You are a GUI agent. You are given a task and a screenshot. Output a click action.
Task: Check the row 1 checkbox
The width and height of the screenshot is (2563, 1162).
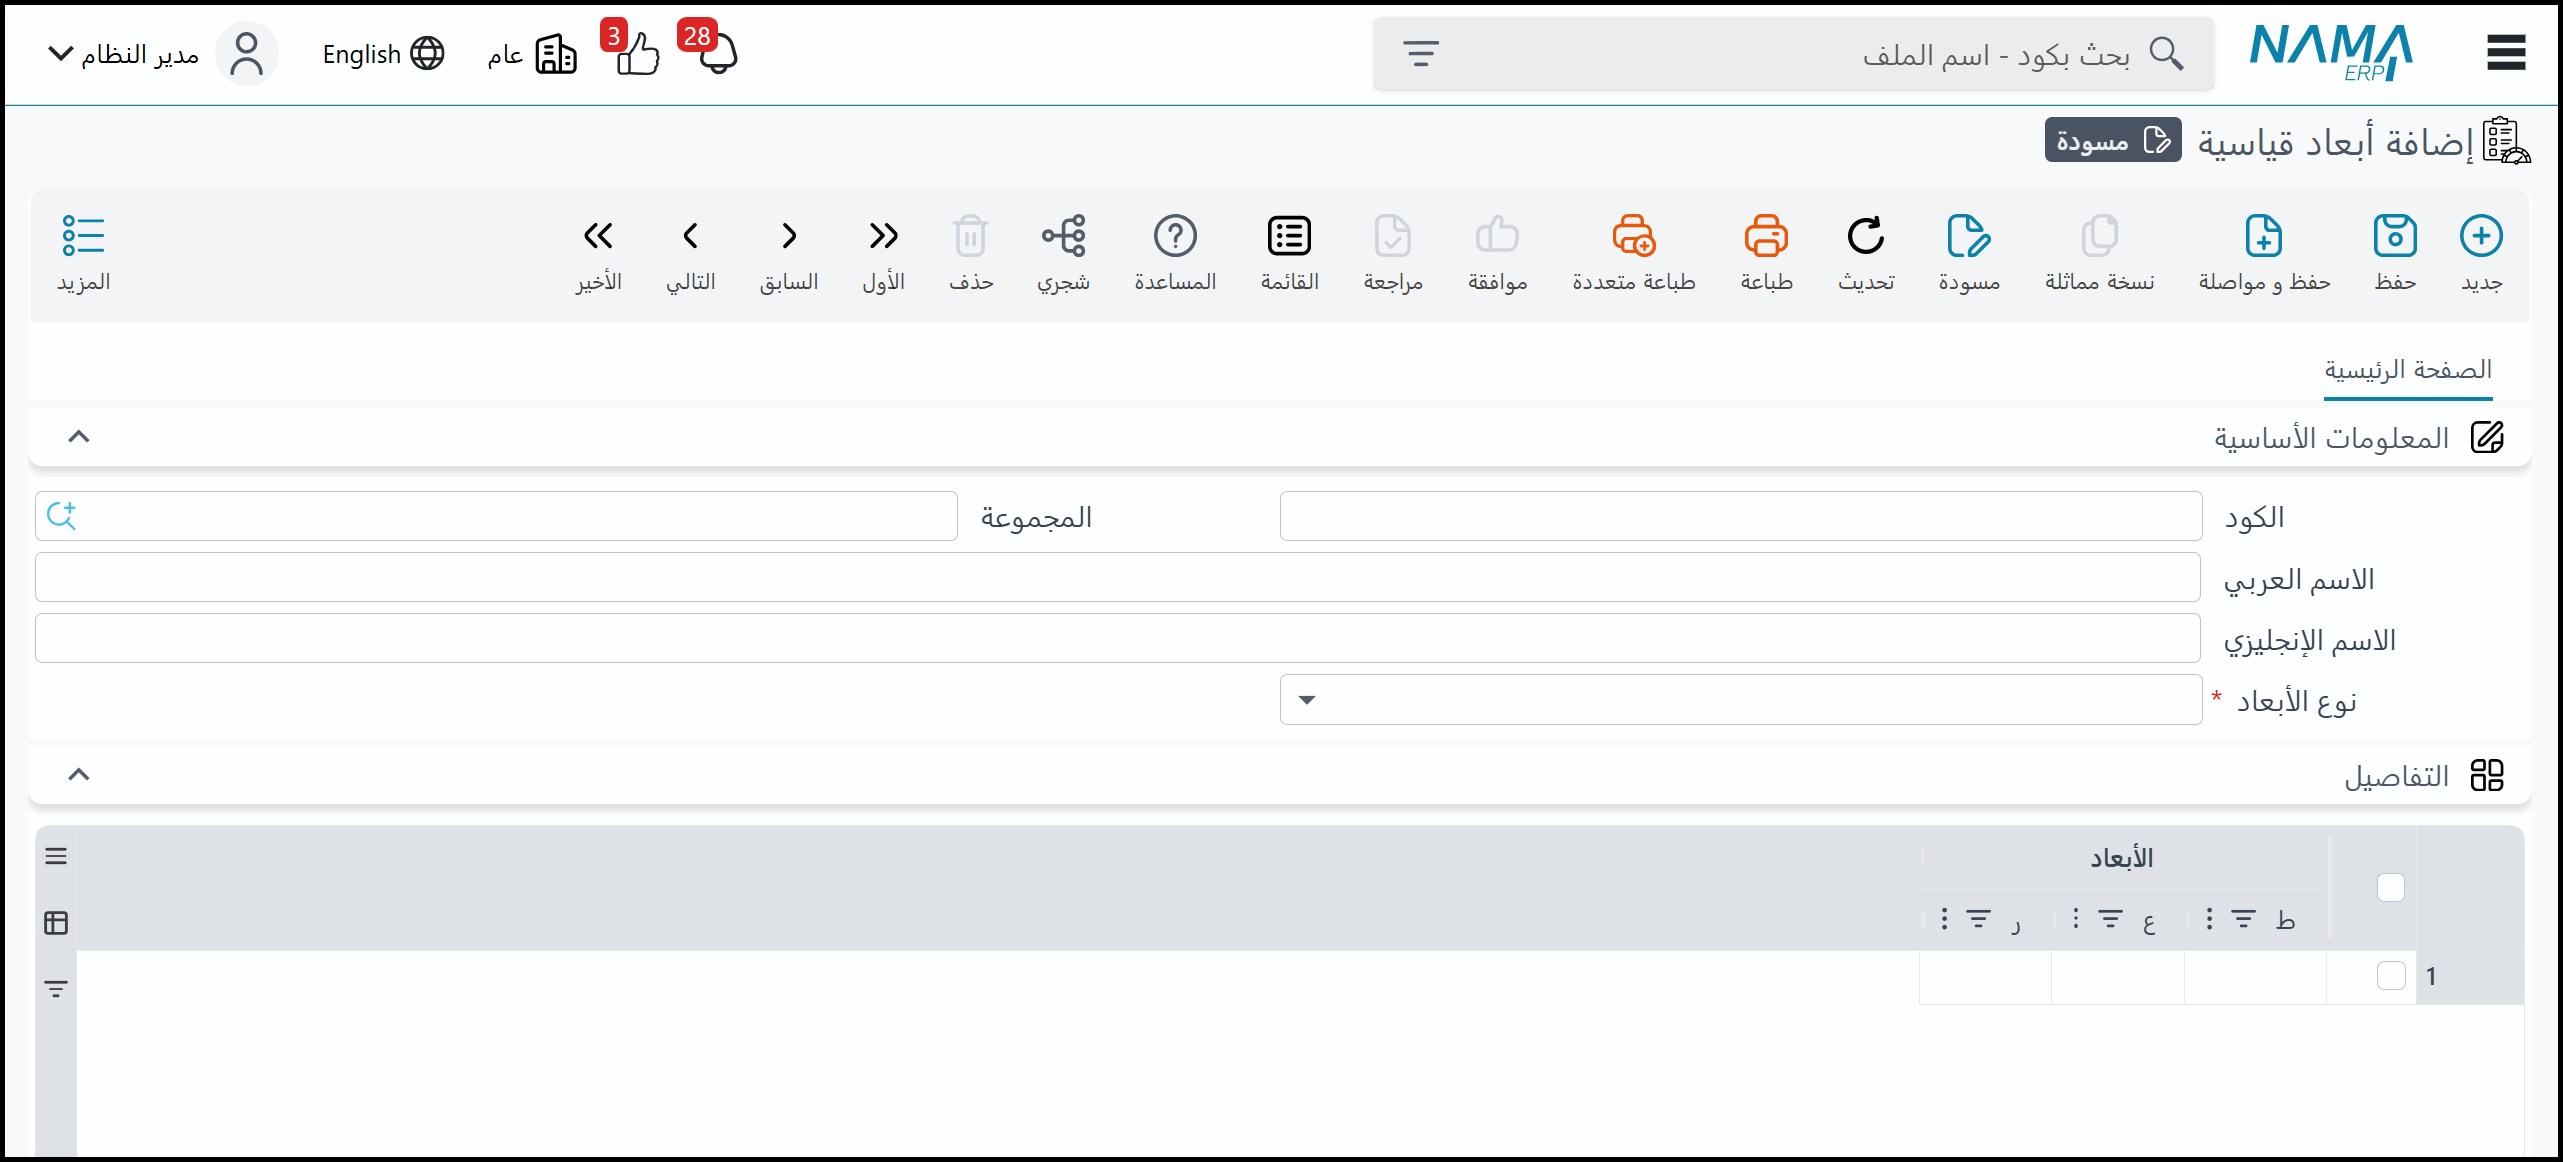click(x=2390, y=975)
